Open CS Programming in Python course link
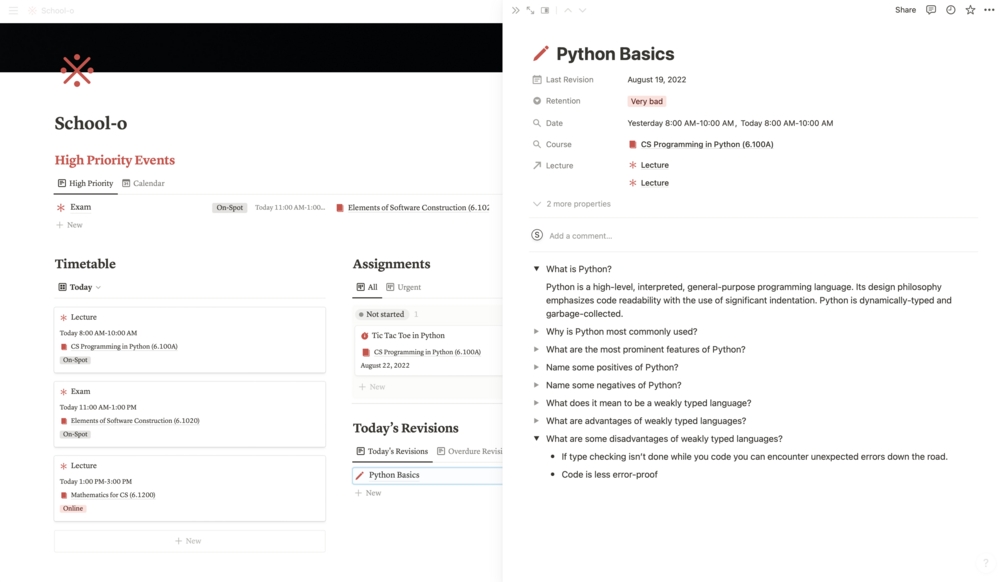Viewport: 1005px width, 582px height. point(706,144)
